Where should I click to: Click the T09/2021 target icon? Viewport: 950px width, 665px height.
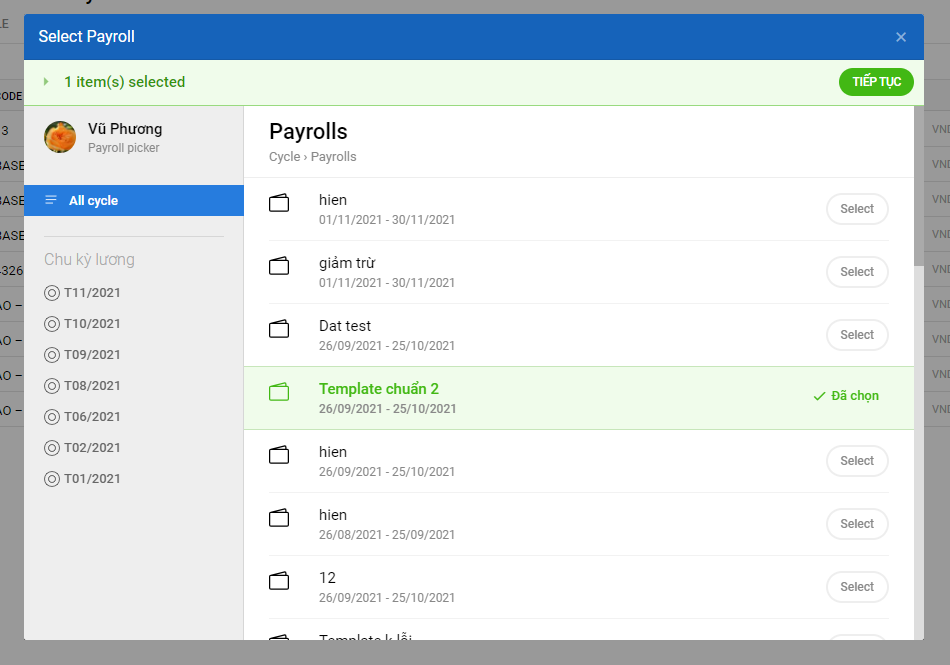(x=52, y=355)
